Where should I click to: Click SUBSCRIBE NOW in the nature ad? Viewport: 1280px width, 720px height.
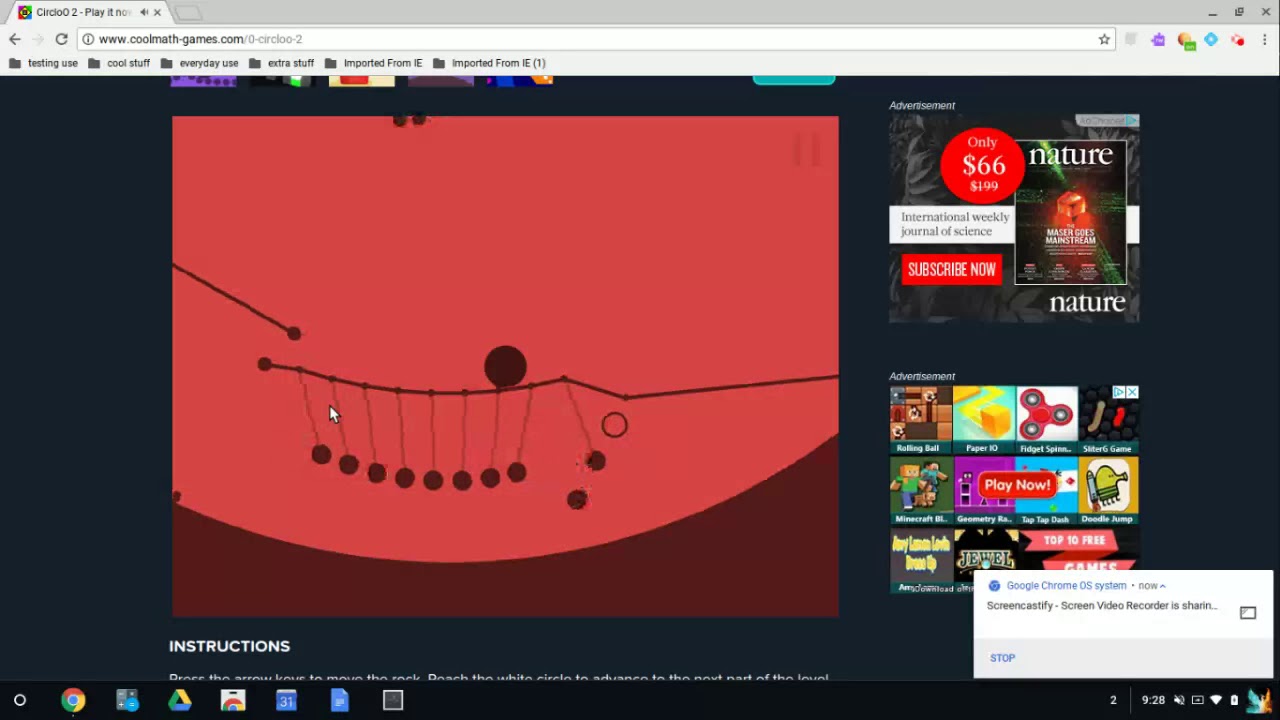(x=951, y=269)
